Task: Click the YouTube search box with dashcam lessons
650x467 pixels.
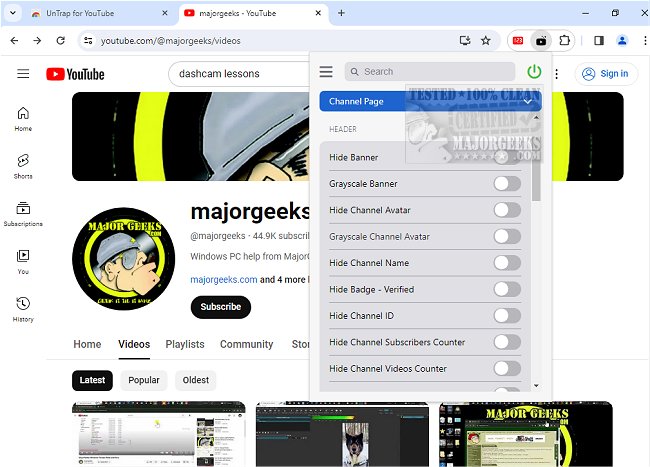Action: click(239, 74)
